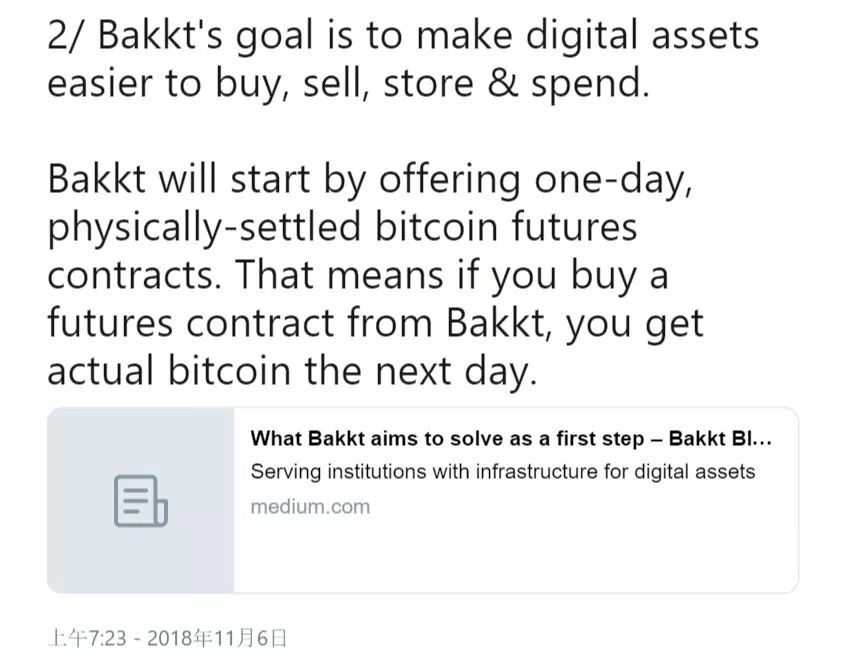This screenshot has height=660, width=855.
Task: Click the article document icon in link card
Action: click(141, 501)
